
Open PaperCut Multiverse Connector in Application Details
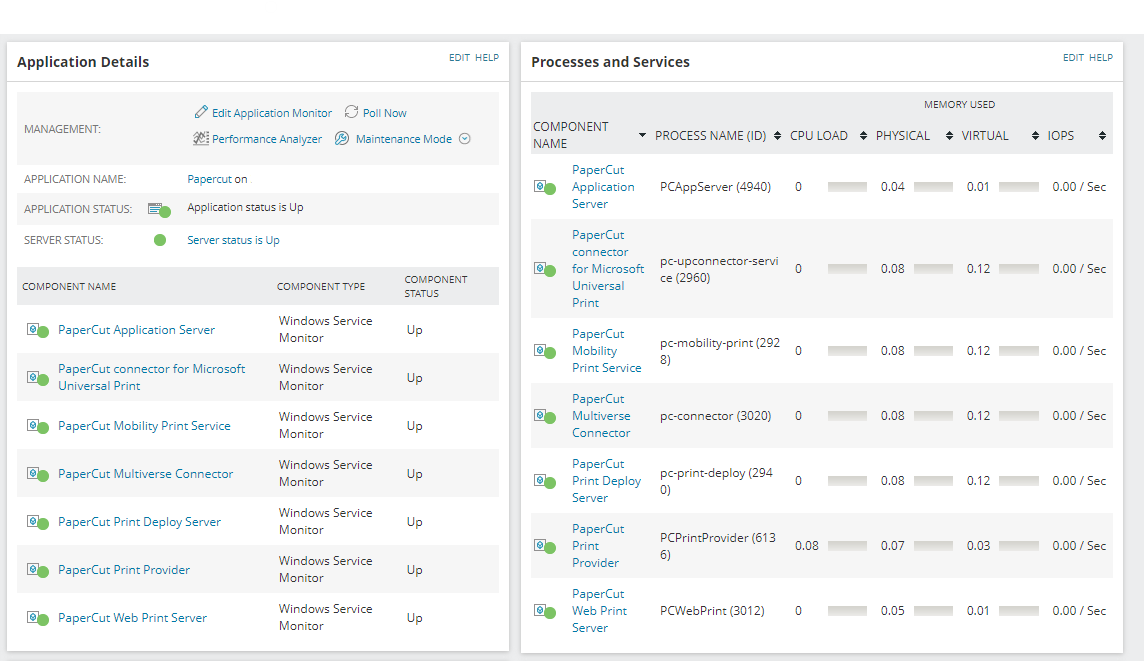click(x=146, y=474)
